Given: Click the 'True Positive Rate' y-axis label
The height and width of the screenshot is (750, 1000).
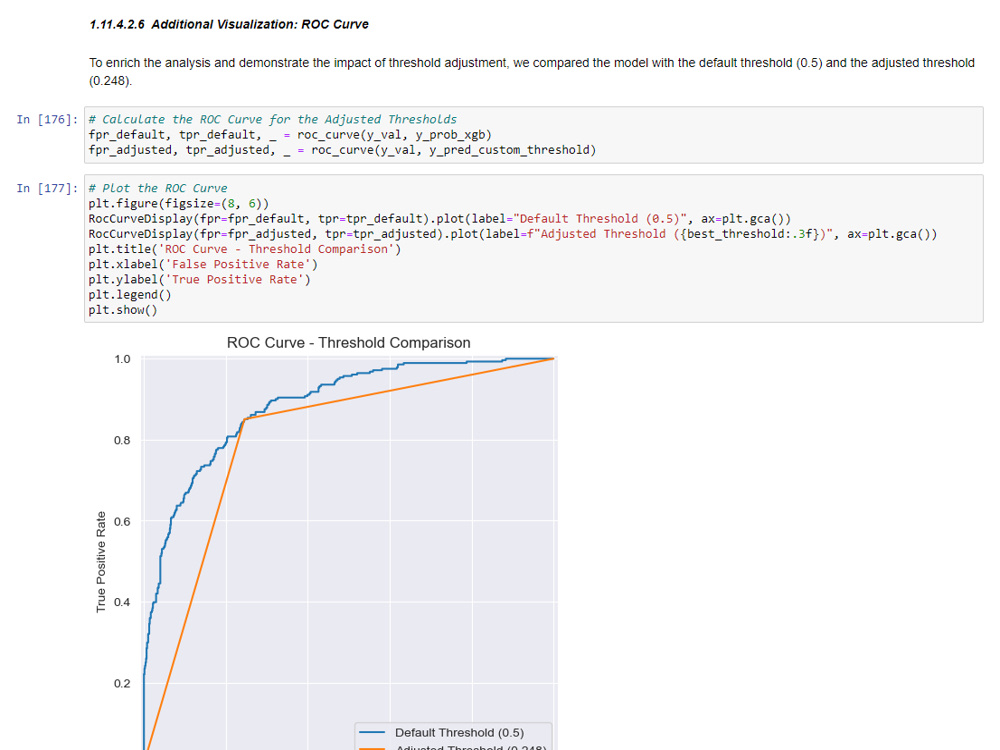Looking at the screenshot, I should [101, 562].
